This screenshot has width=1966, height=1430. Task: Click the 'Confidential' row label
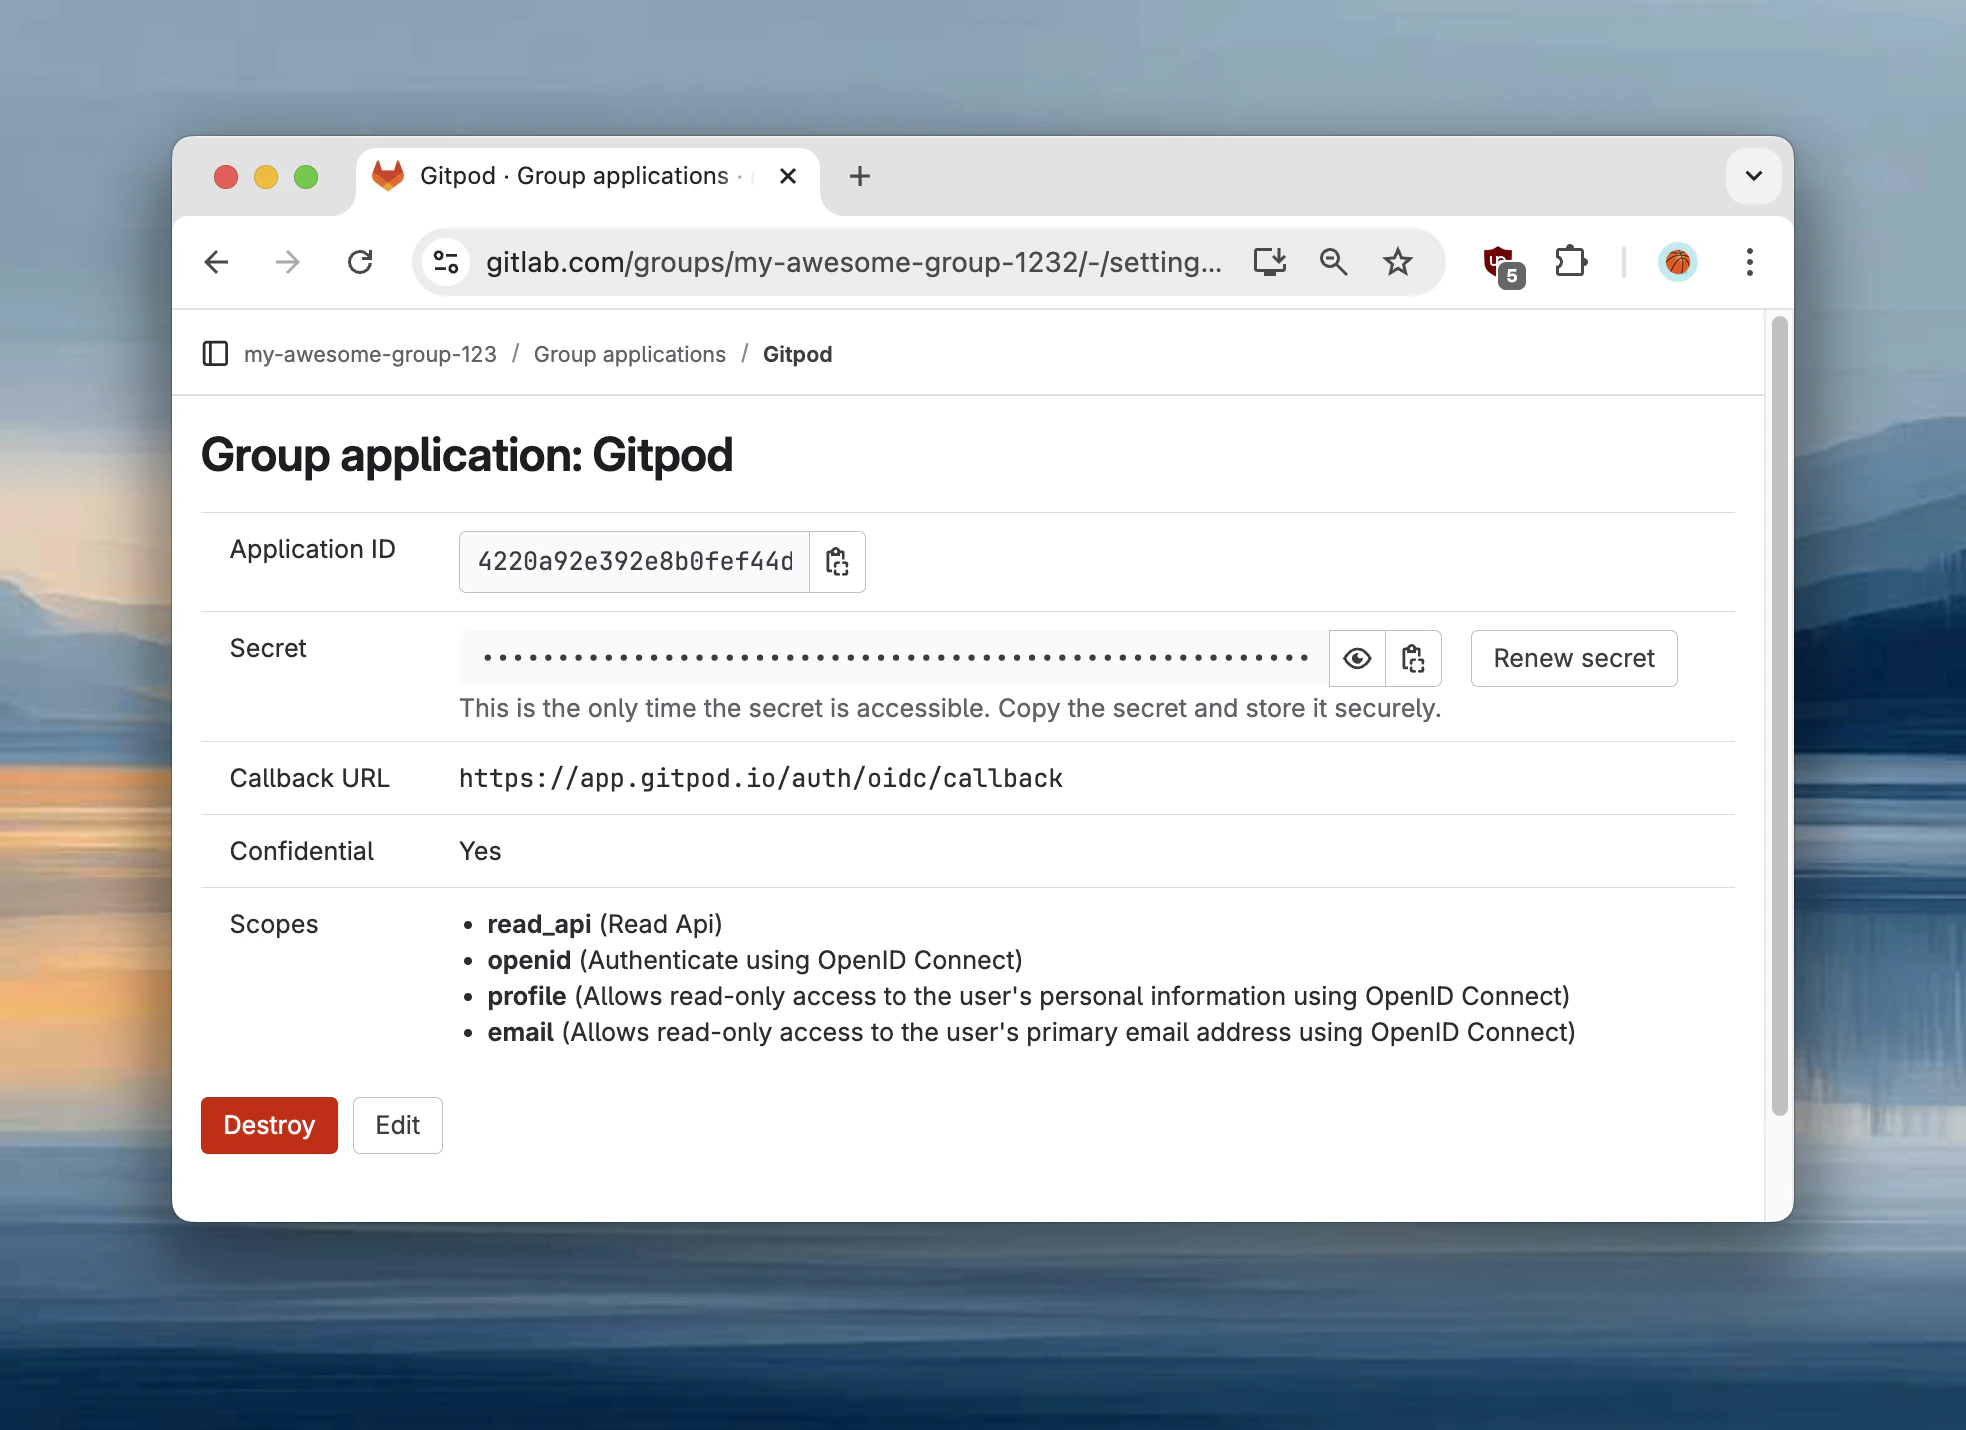pos(302,851)
